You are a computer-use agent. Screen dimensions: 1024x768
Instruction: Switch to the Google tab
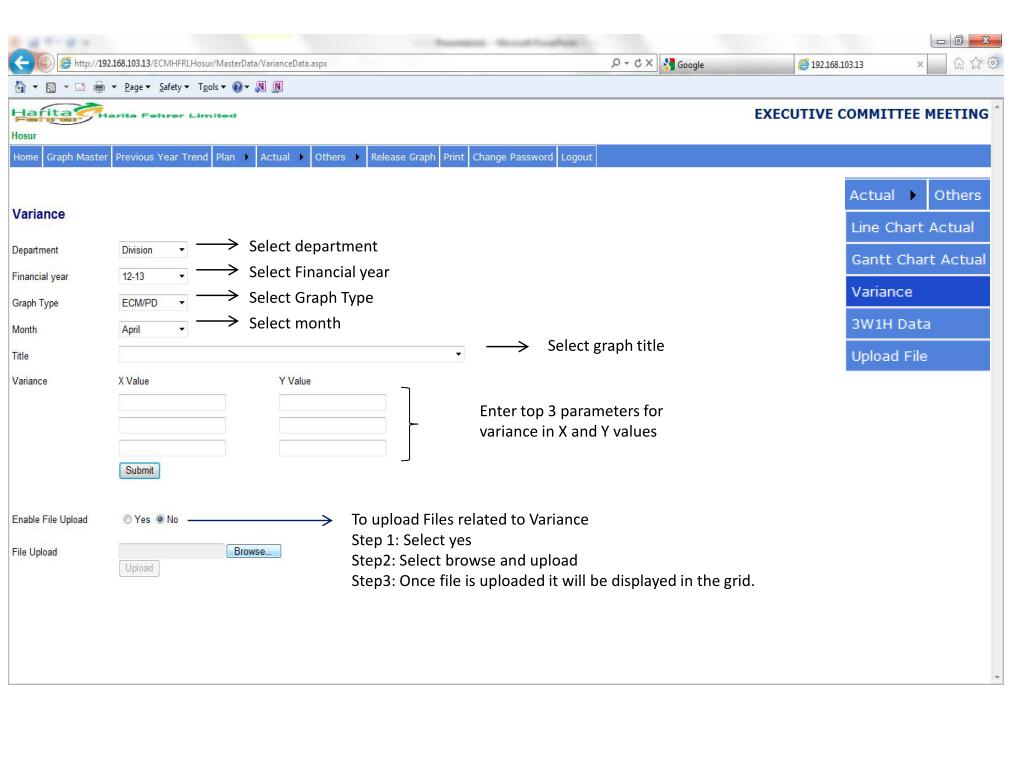click(x=726, y=64)
